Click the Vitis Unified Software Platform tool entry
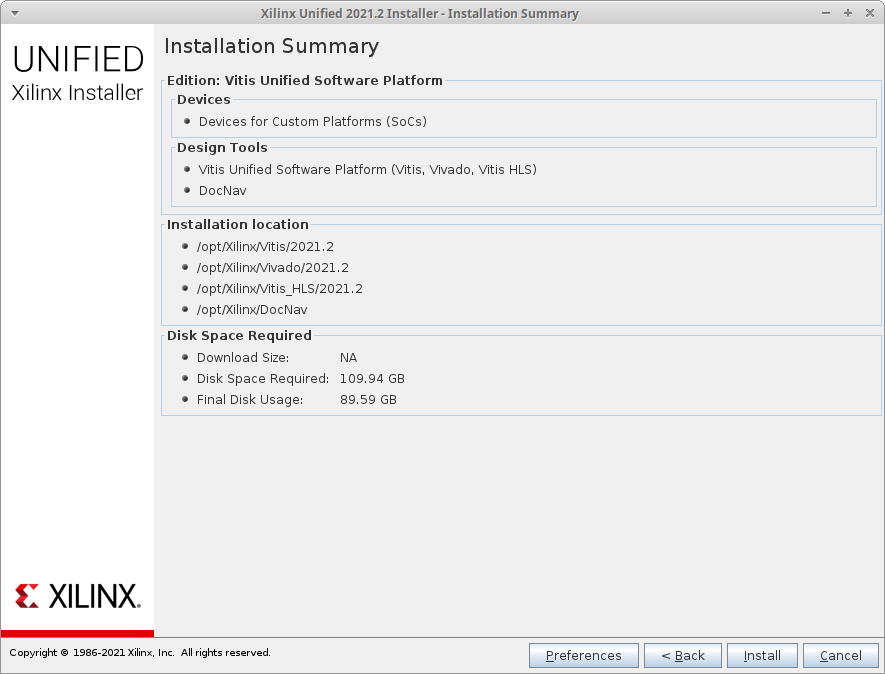The width and height of the screenshot is (885, 674). click(x=367, y=170)
